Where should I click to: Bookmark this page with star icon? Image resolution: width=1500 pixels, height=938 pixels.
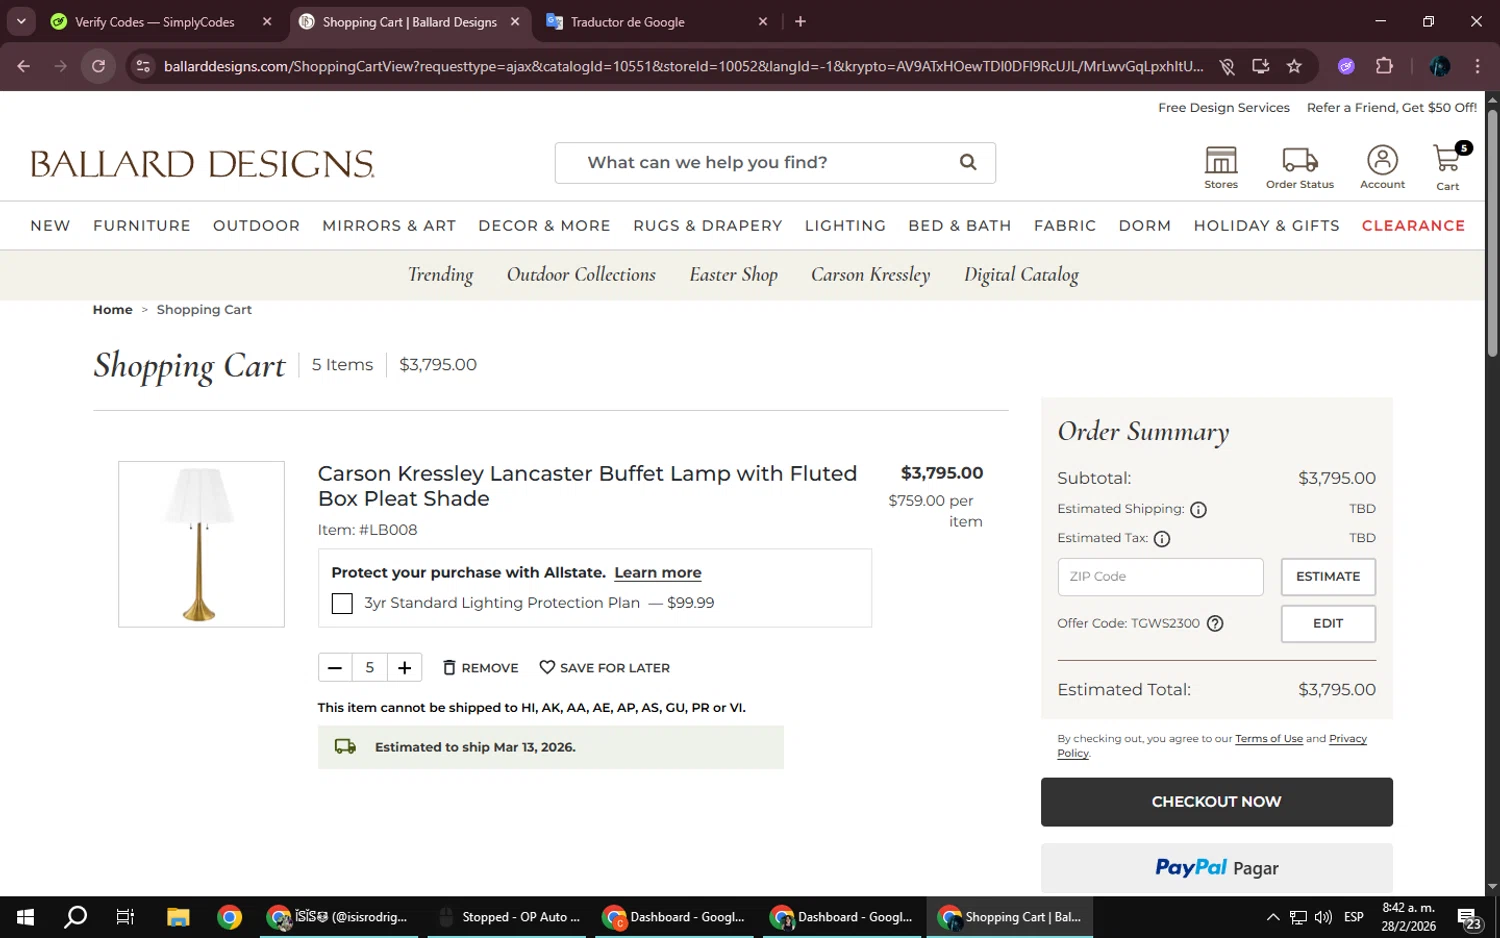[1294, 66]
